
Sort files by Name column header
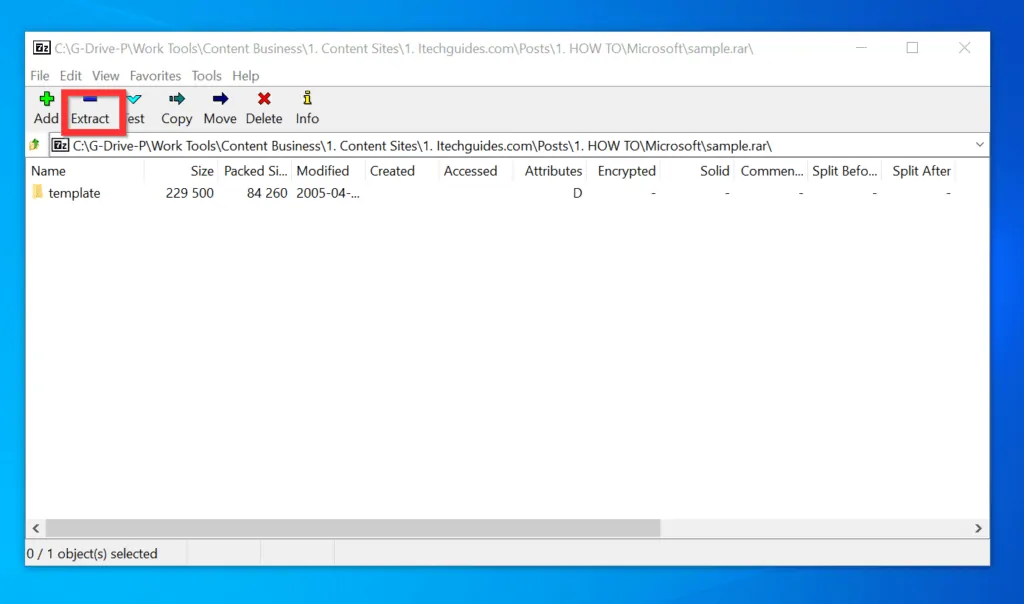[85, 171]
